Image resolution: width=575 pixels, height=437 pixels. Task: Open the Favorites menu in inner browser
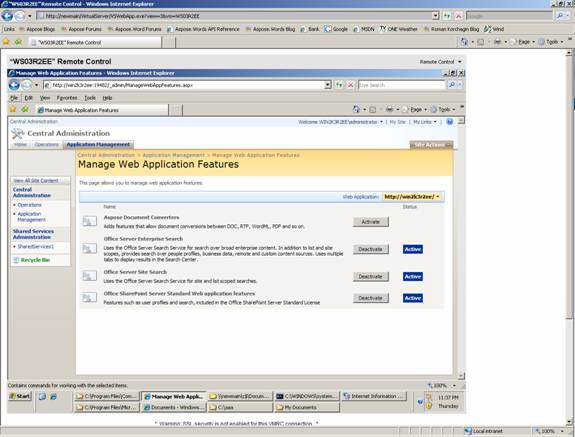[67, 98]
